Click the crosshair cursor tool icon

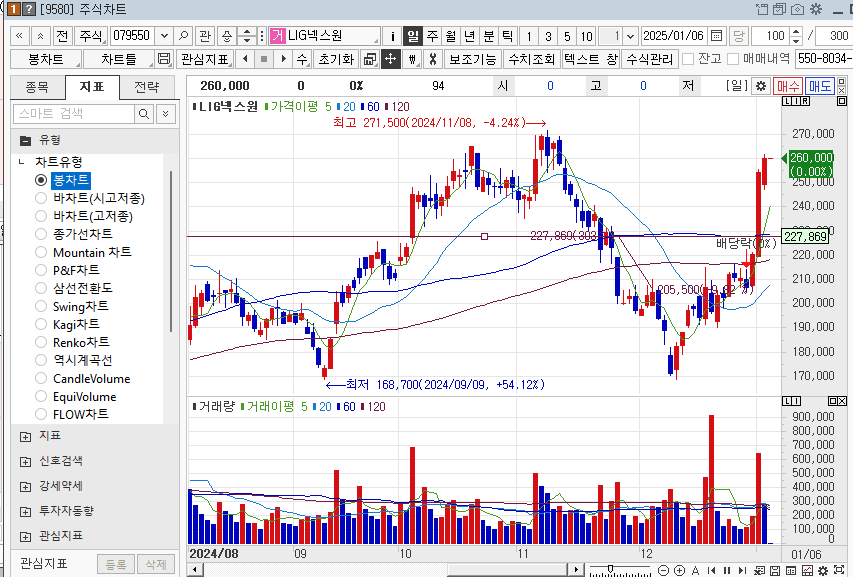(x=390, y=59)
